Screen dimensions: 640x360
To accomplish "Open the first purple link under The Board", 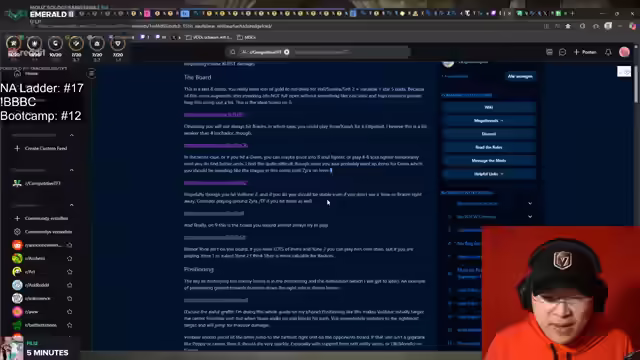I will (214, 115).
